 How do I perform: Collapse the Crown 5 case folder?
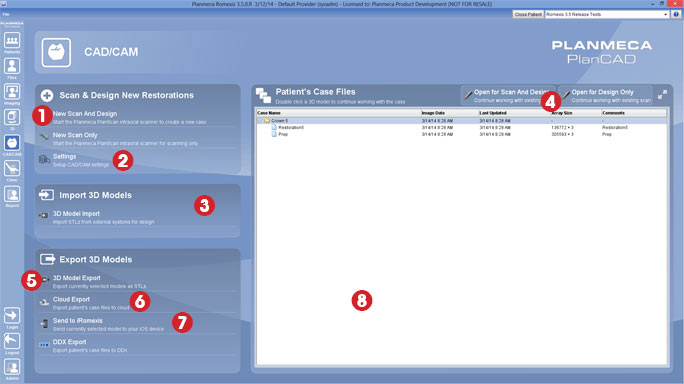261,120
